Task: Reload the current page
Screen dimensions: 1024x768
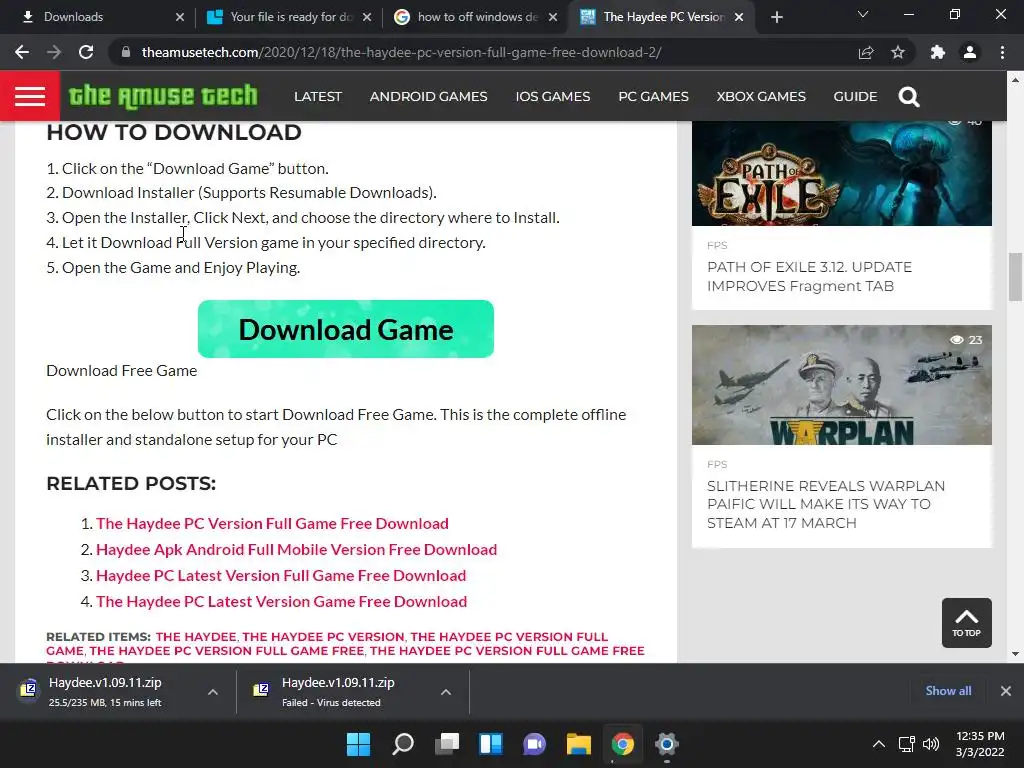Action: coord(86,52)
